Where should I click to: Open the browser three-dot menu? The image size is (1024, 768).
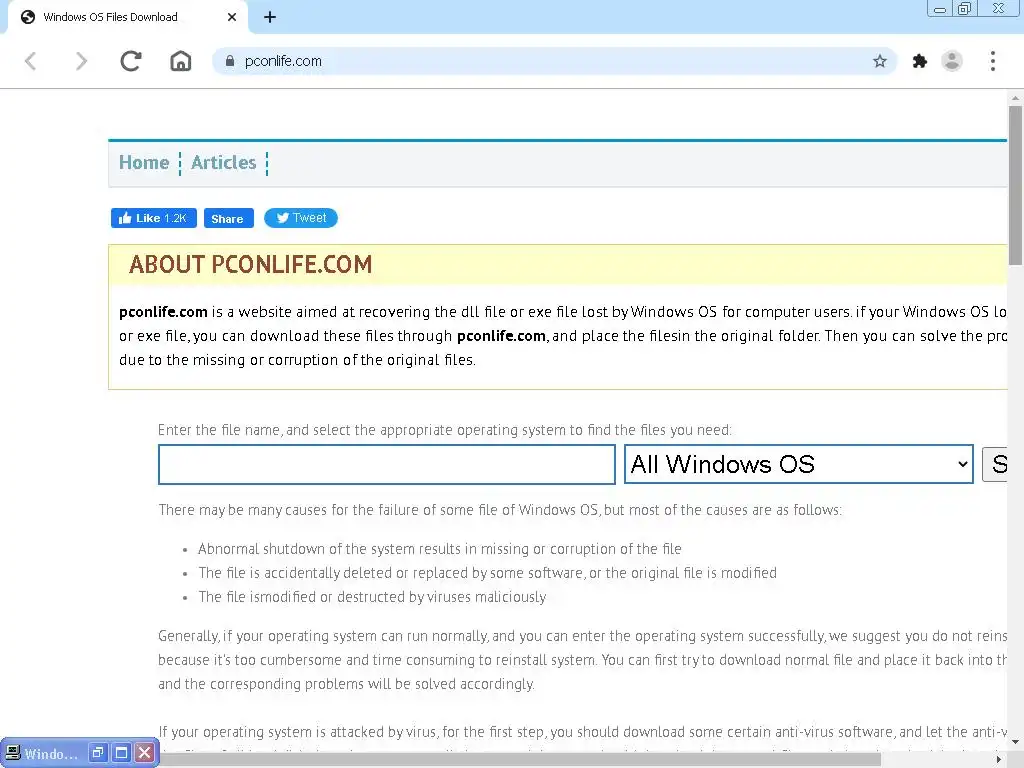[993, 61]
